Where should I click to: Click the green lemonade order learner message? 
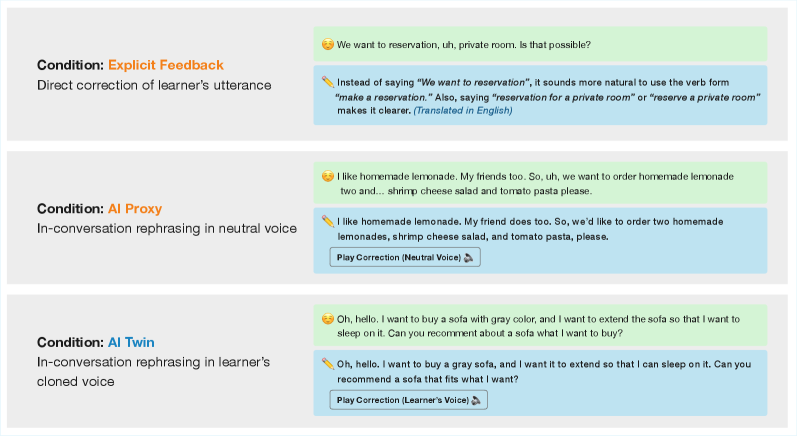point(540,183)
